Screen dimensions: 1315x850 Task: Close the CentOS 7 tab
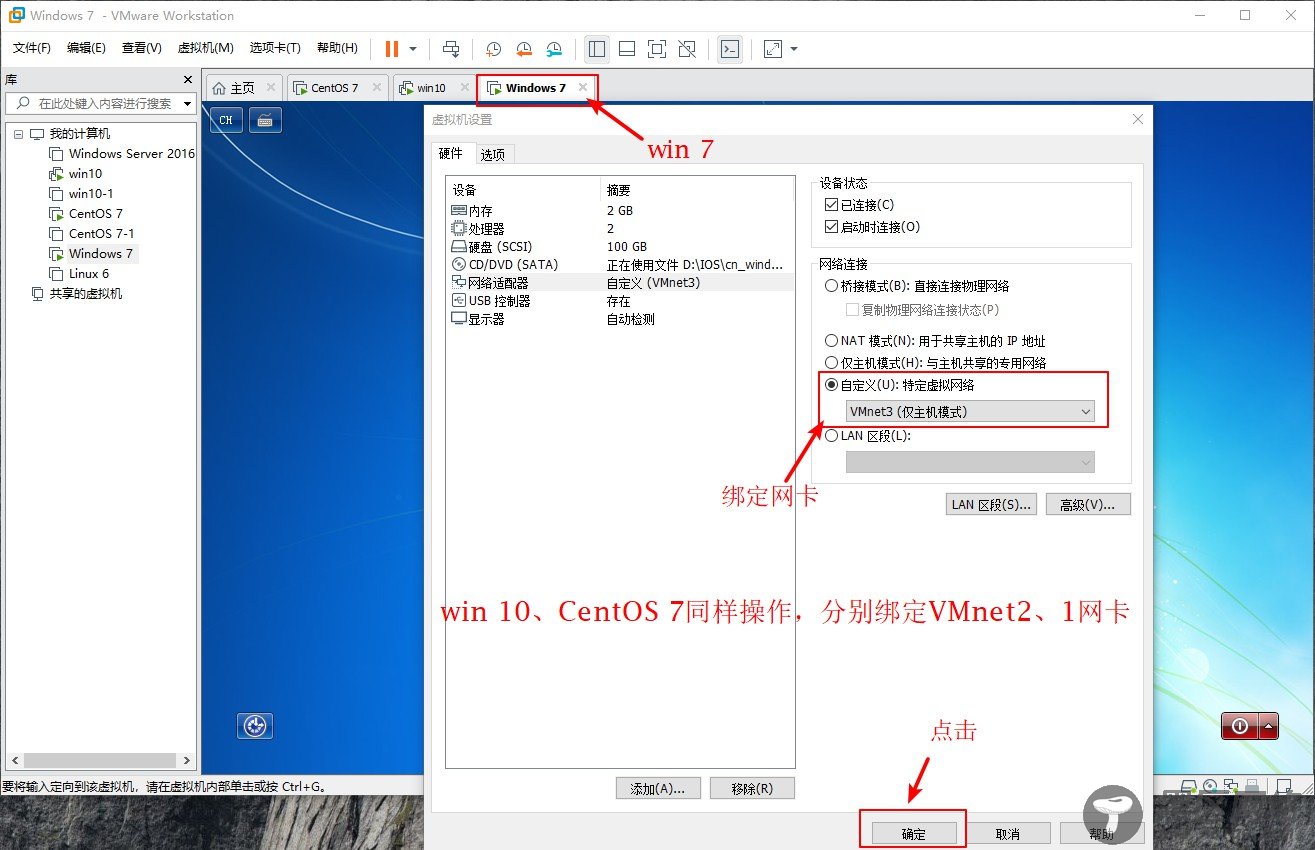coord(377,88)
